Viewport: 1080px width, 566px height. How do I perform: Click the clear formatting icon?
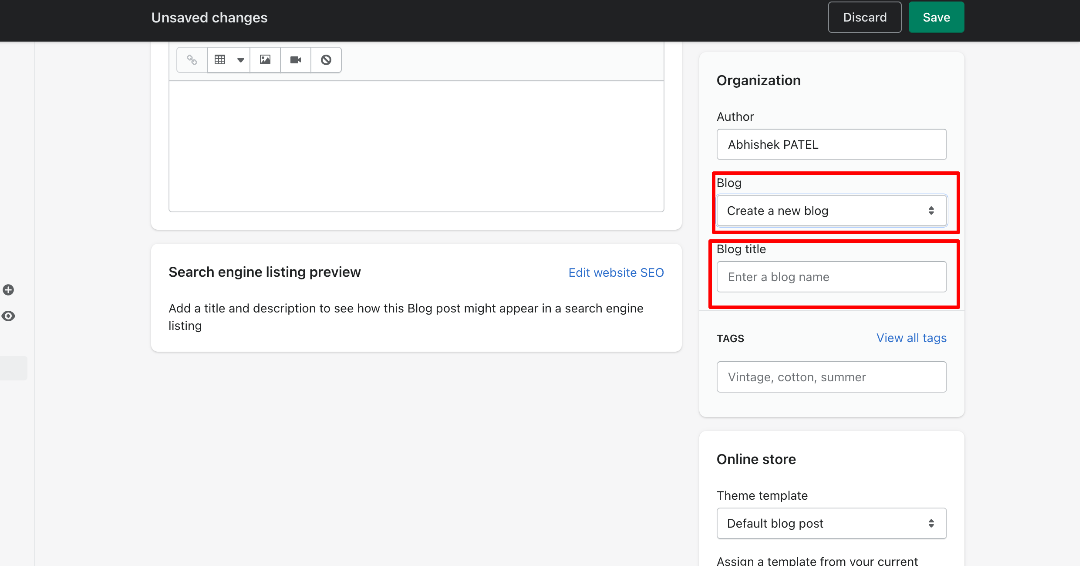(326, 60)
